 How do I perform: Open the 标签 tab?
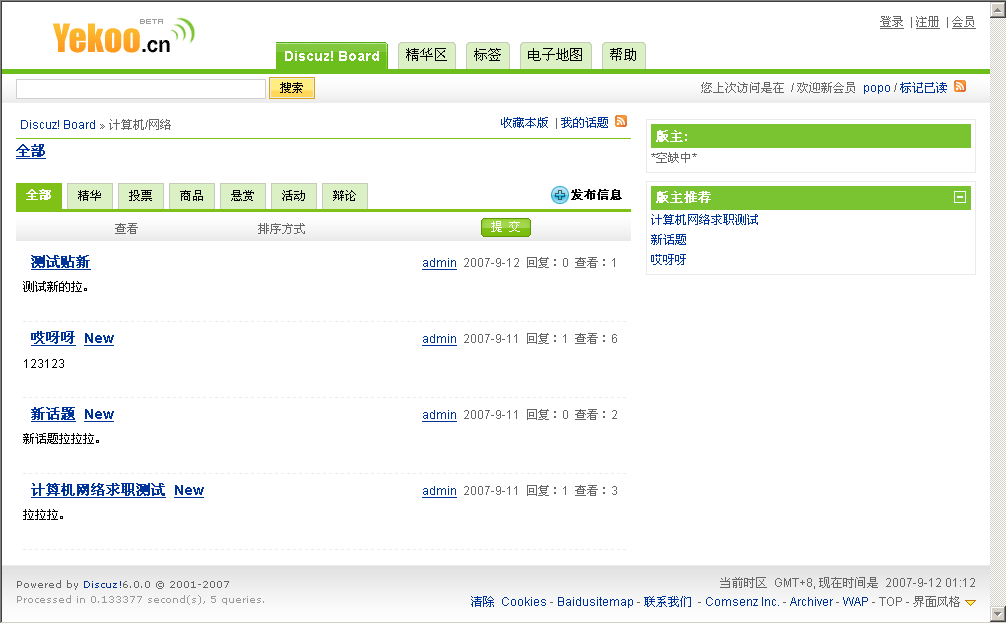point(488,55)
